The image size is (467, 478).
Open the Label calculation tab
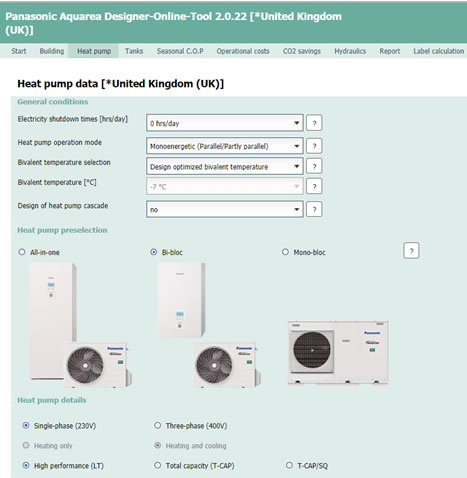pyautogui.click(x=439, y=51)
